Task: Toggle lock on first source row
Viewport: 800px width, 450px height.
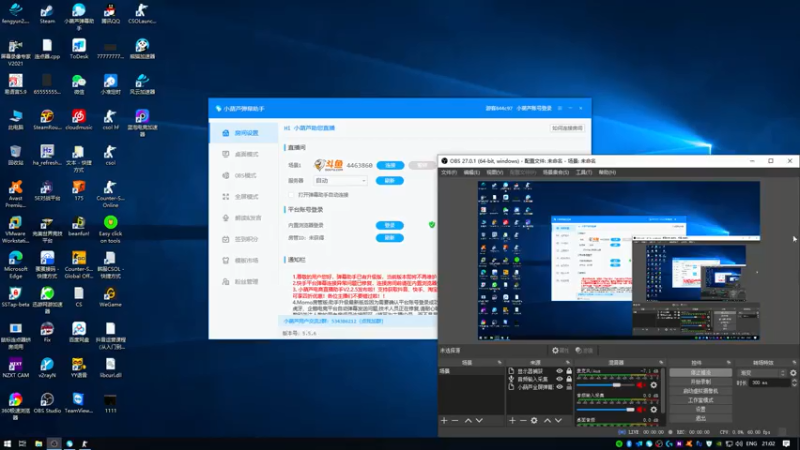Action: pos(569,371)
